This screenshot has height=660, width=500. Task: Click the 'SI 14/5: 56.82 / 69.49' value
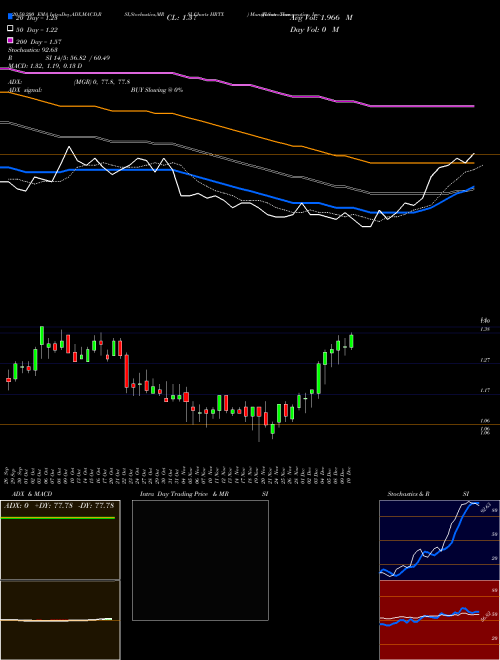78,58
